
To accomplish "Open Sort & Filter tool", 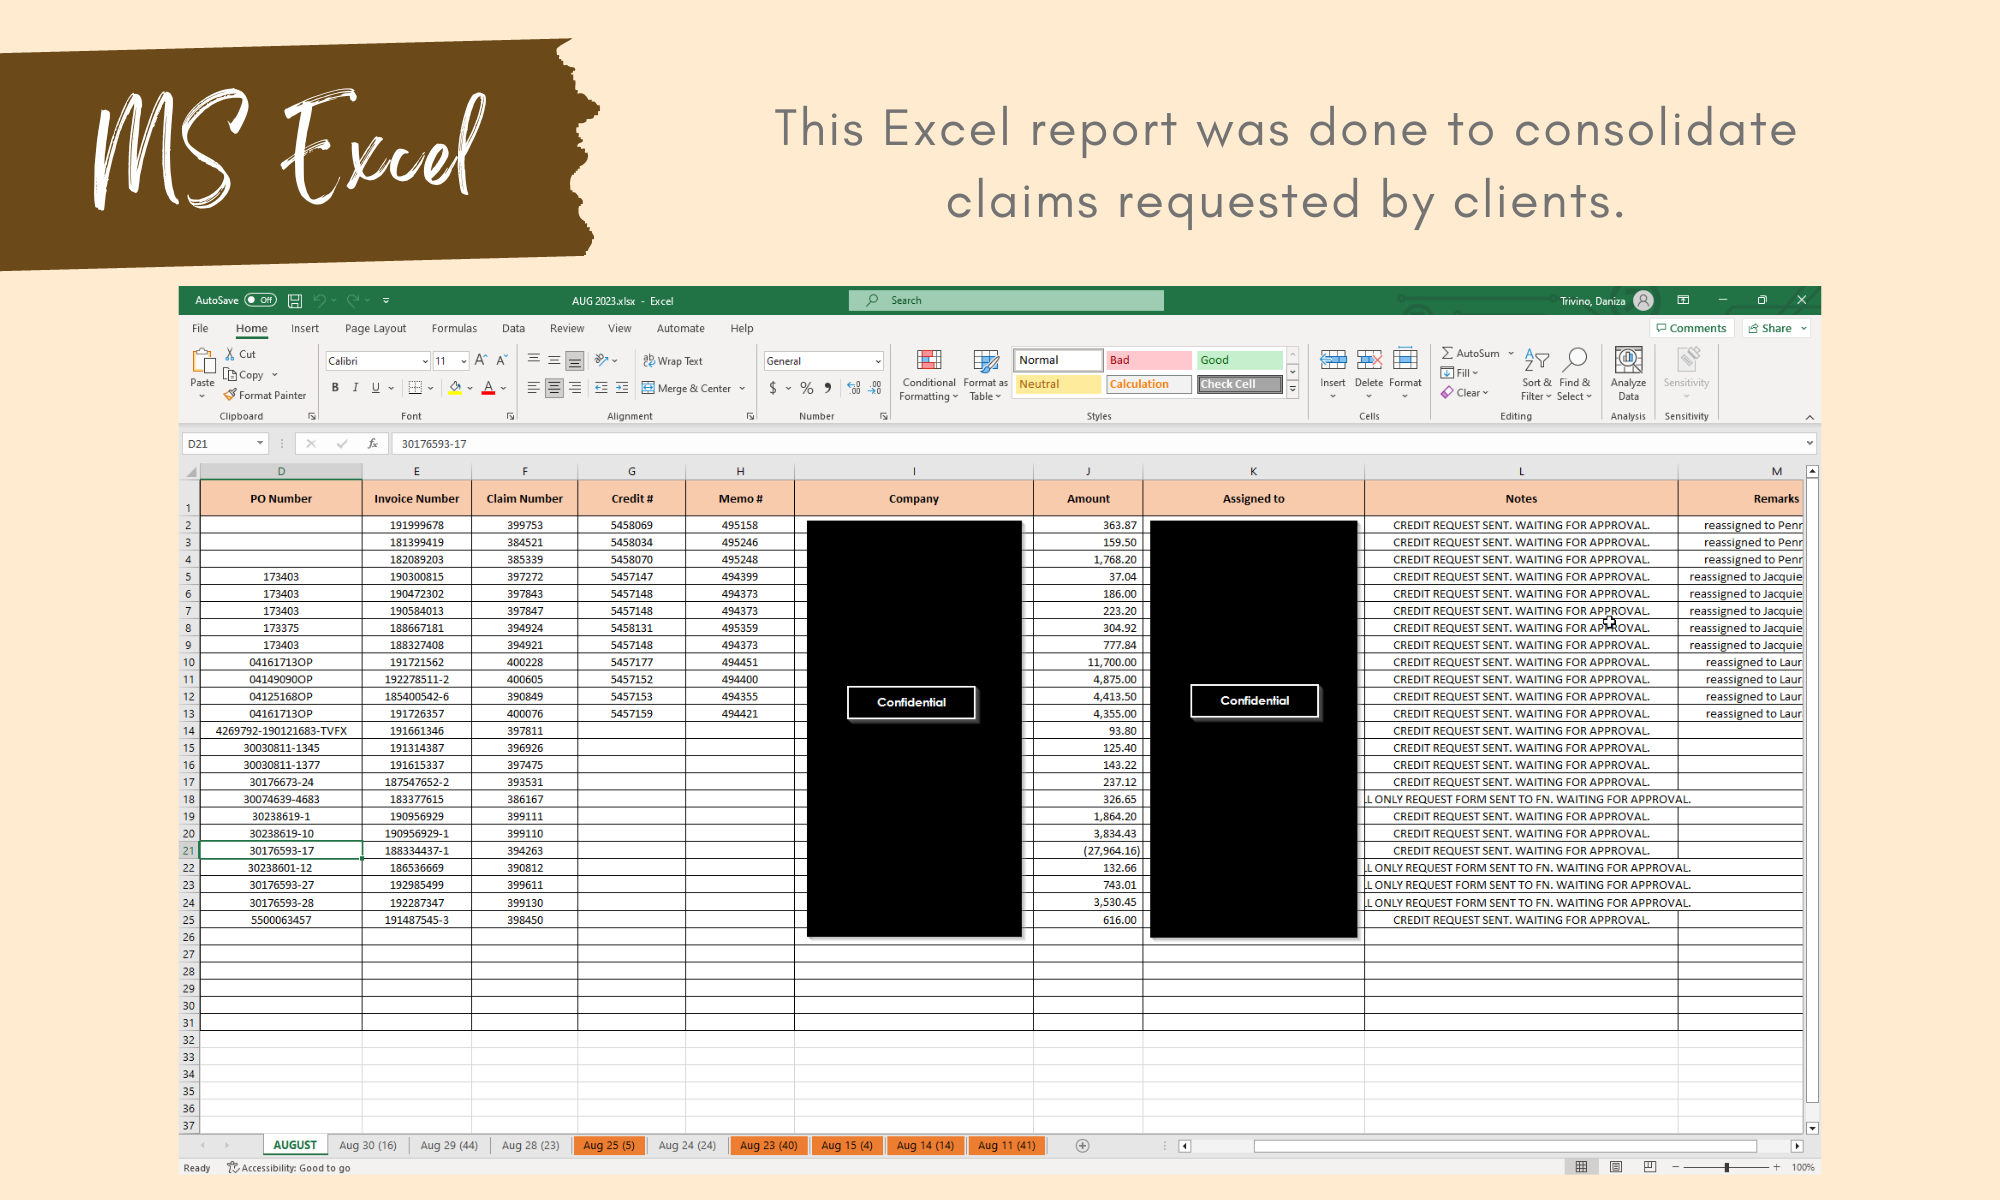I will [1536, 361].
